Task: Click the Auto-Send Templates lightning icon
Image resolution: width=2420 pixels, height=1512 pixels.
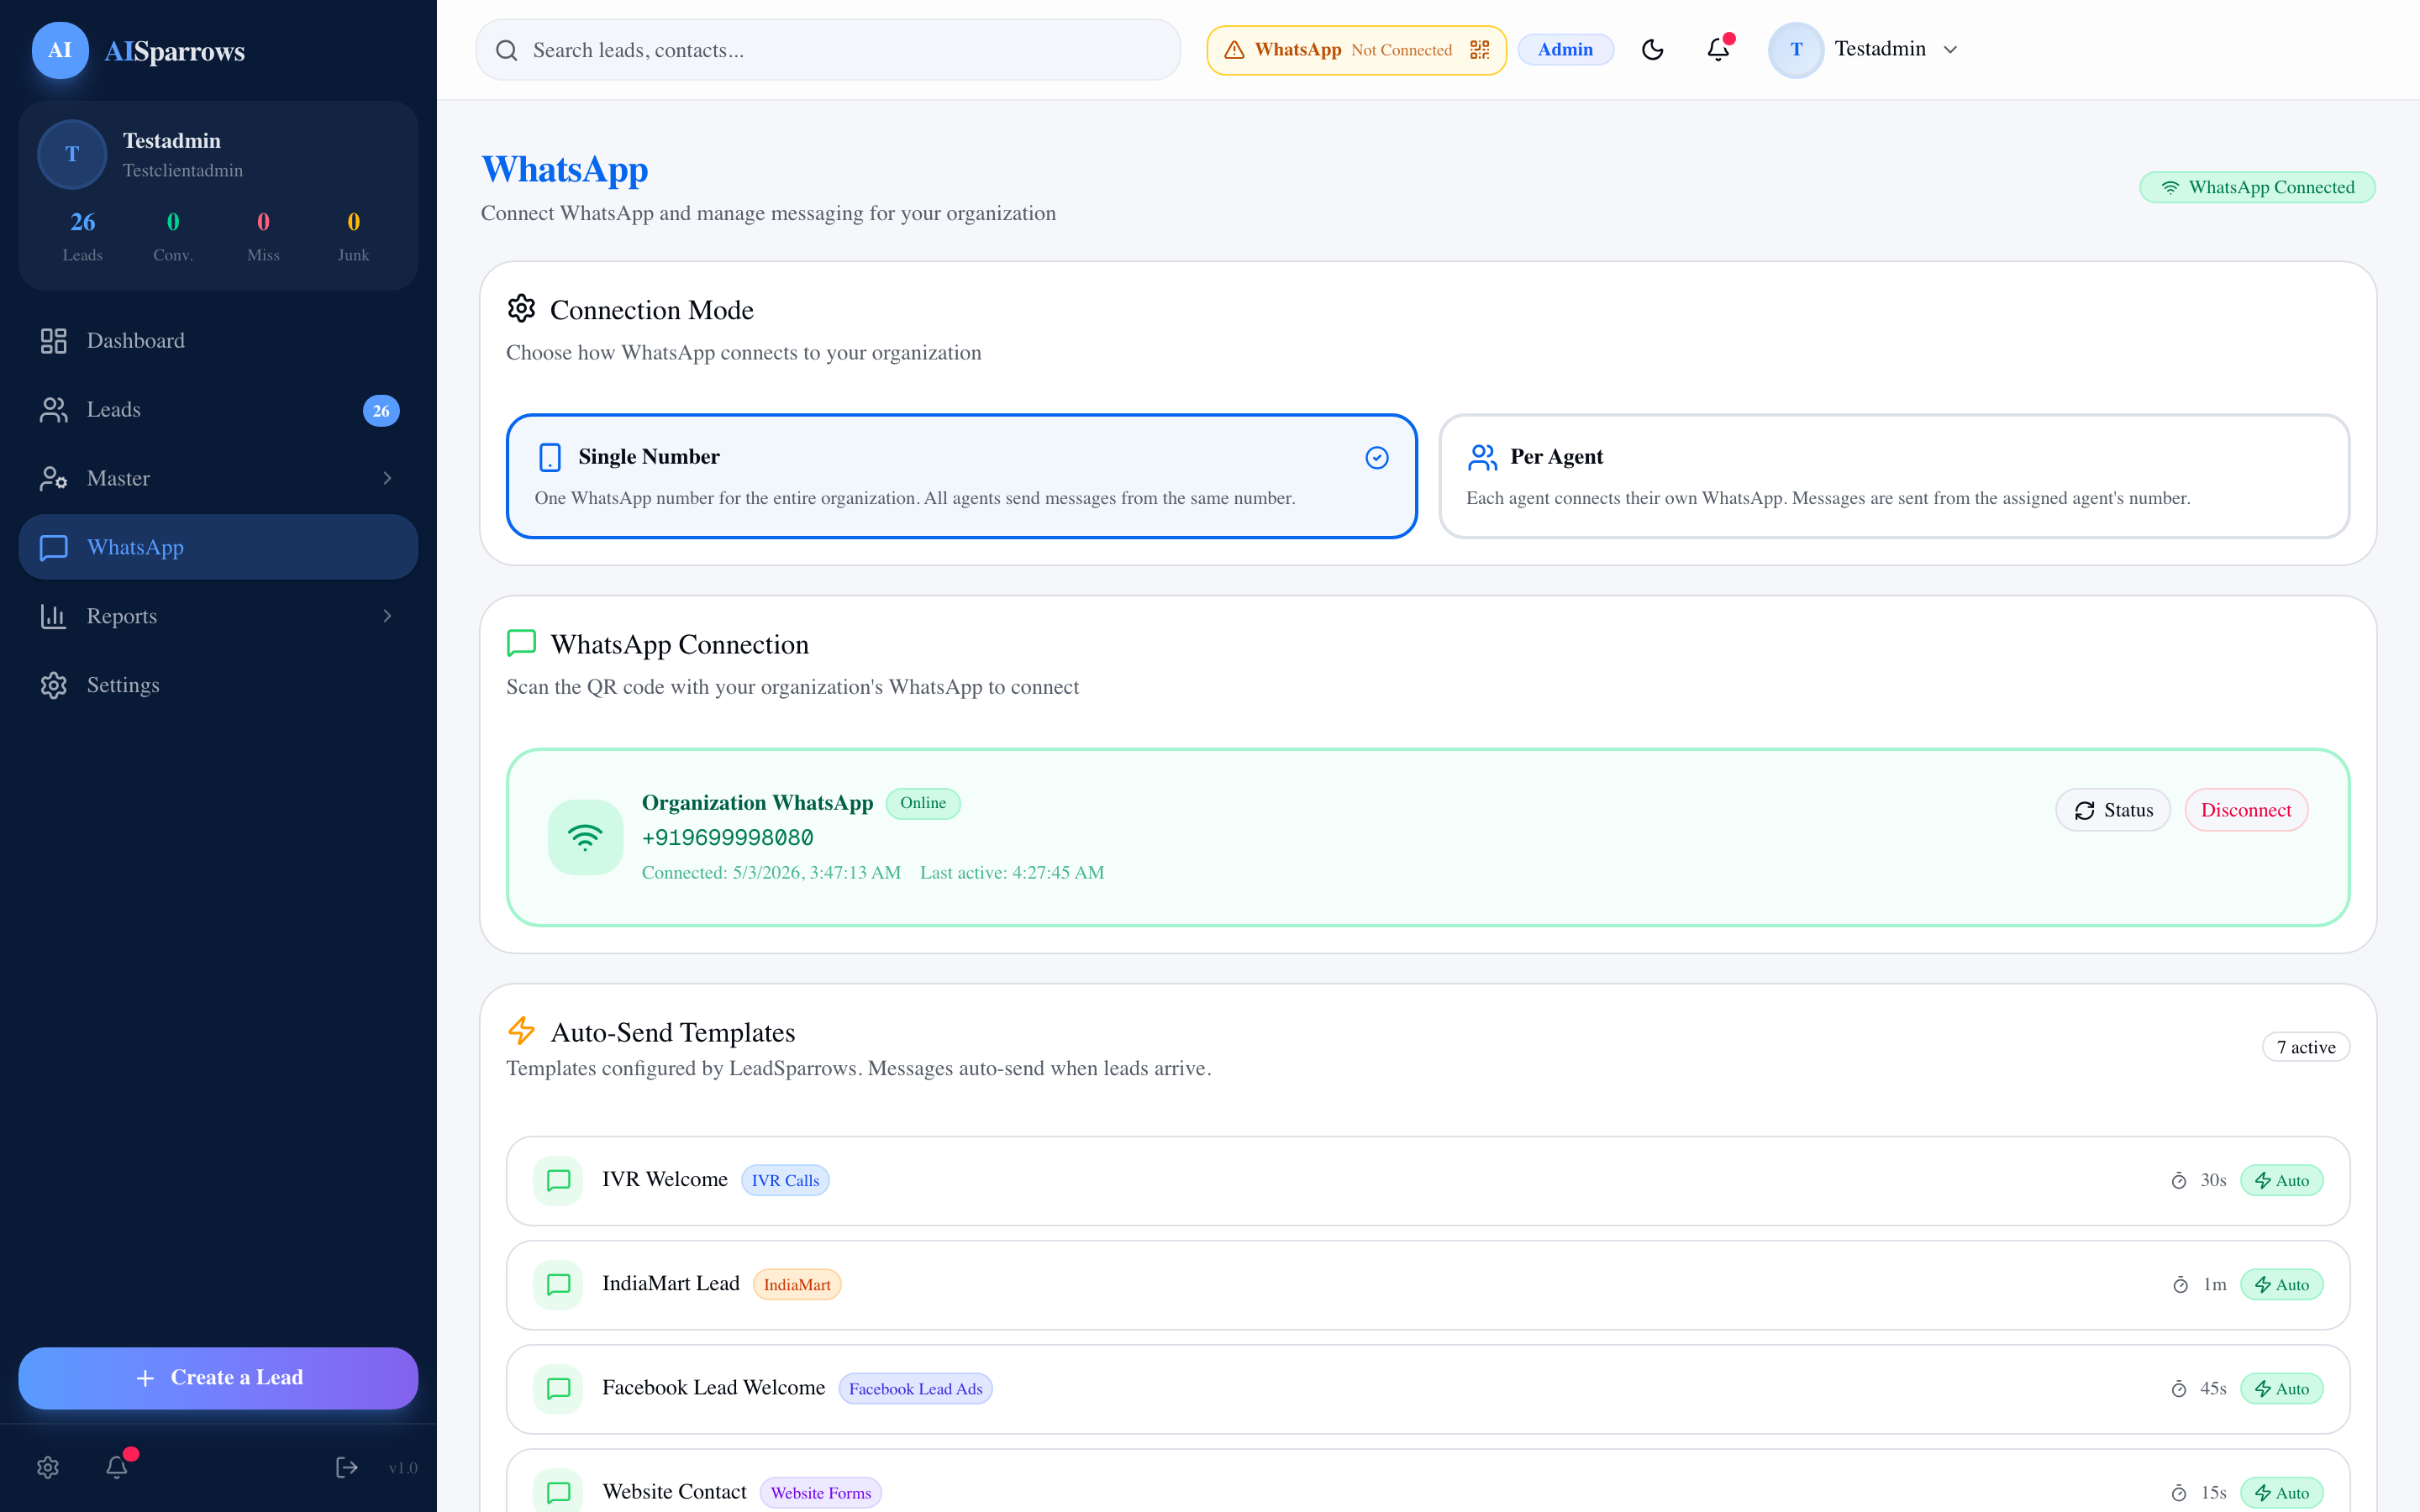Action: pos(521,1031)
